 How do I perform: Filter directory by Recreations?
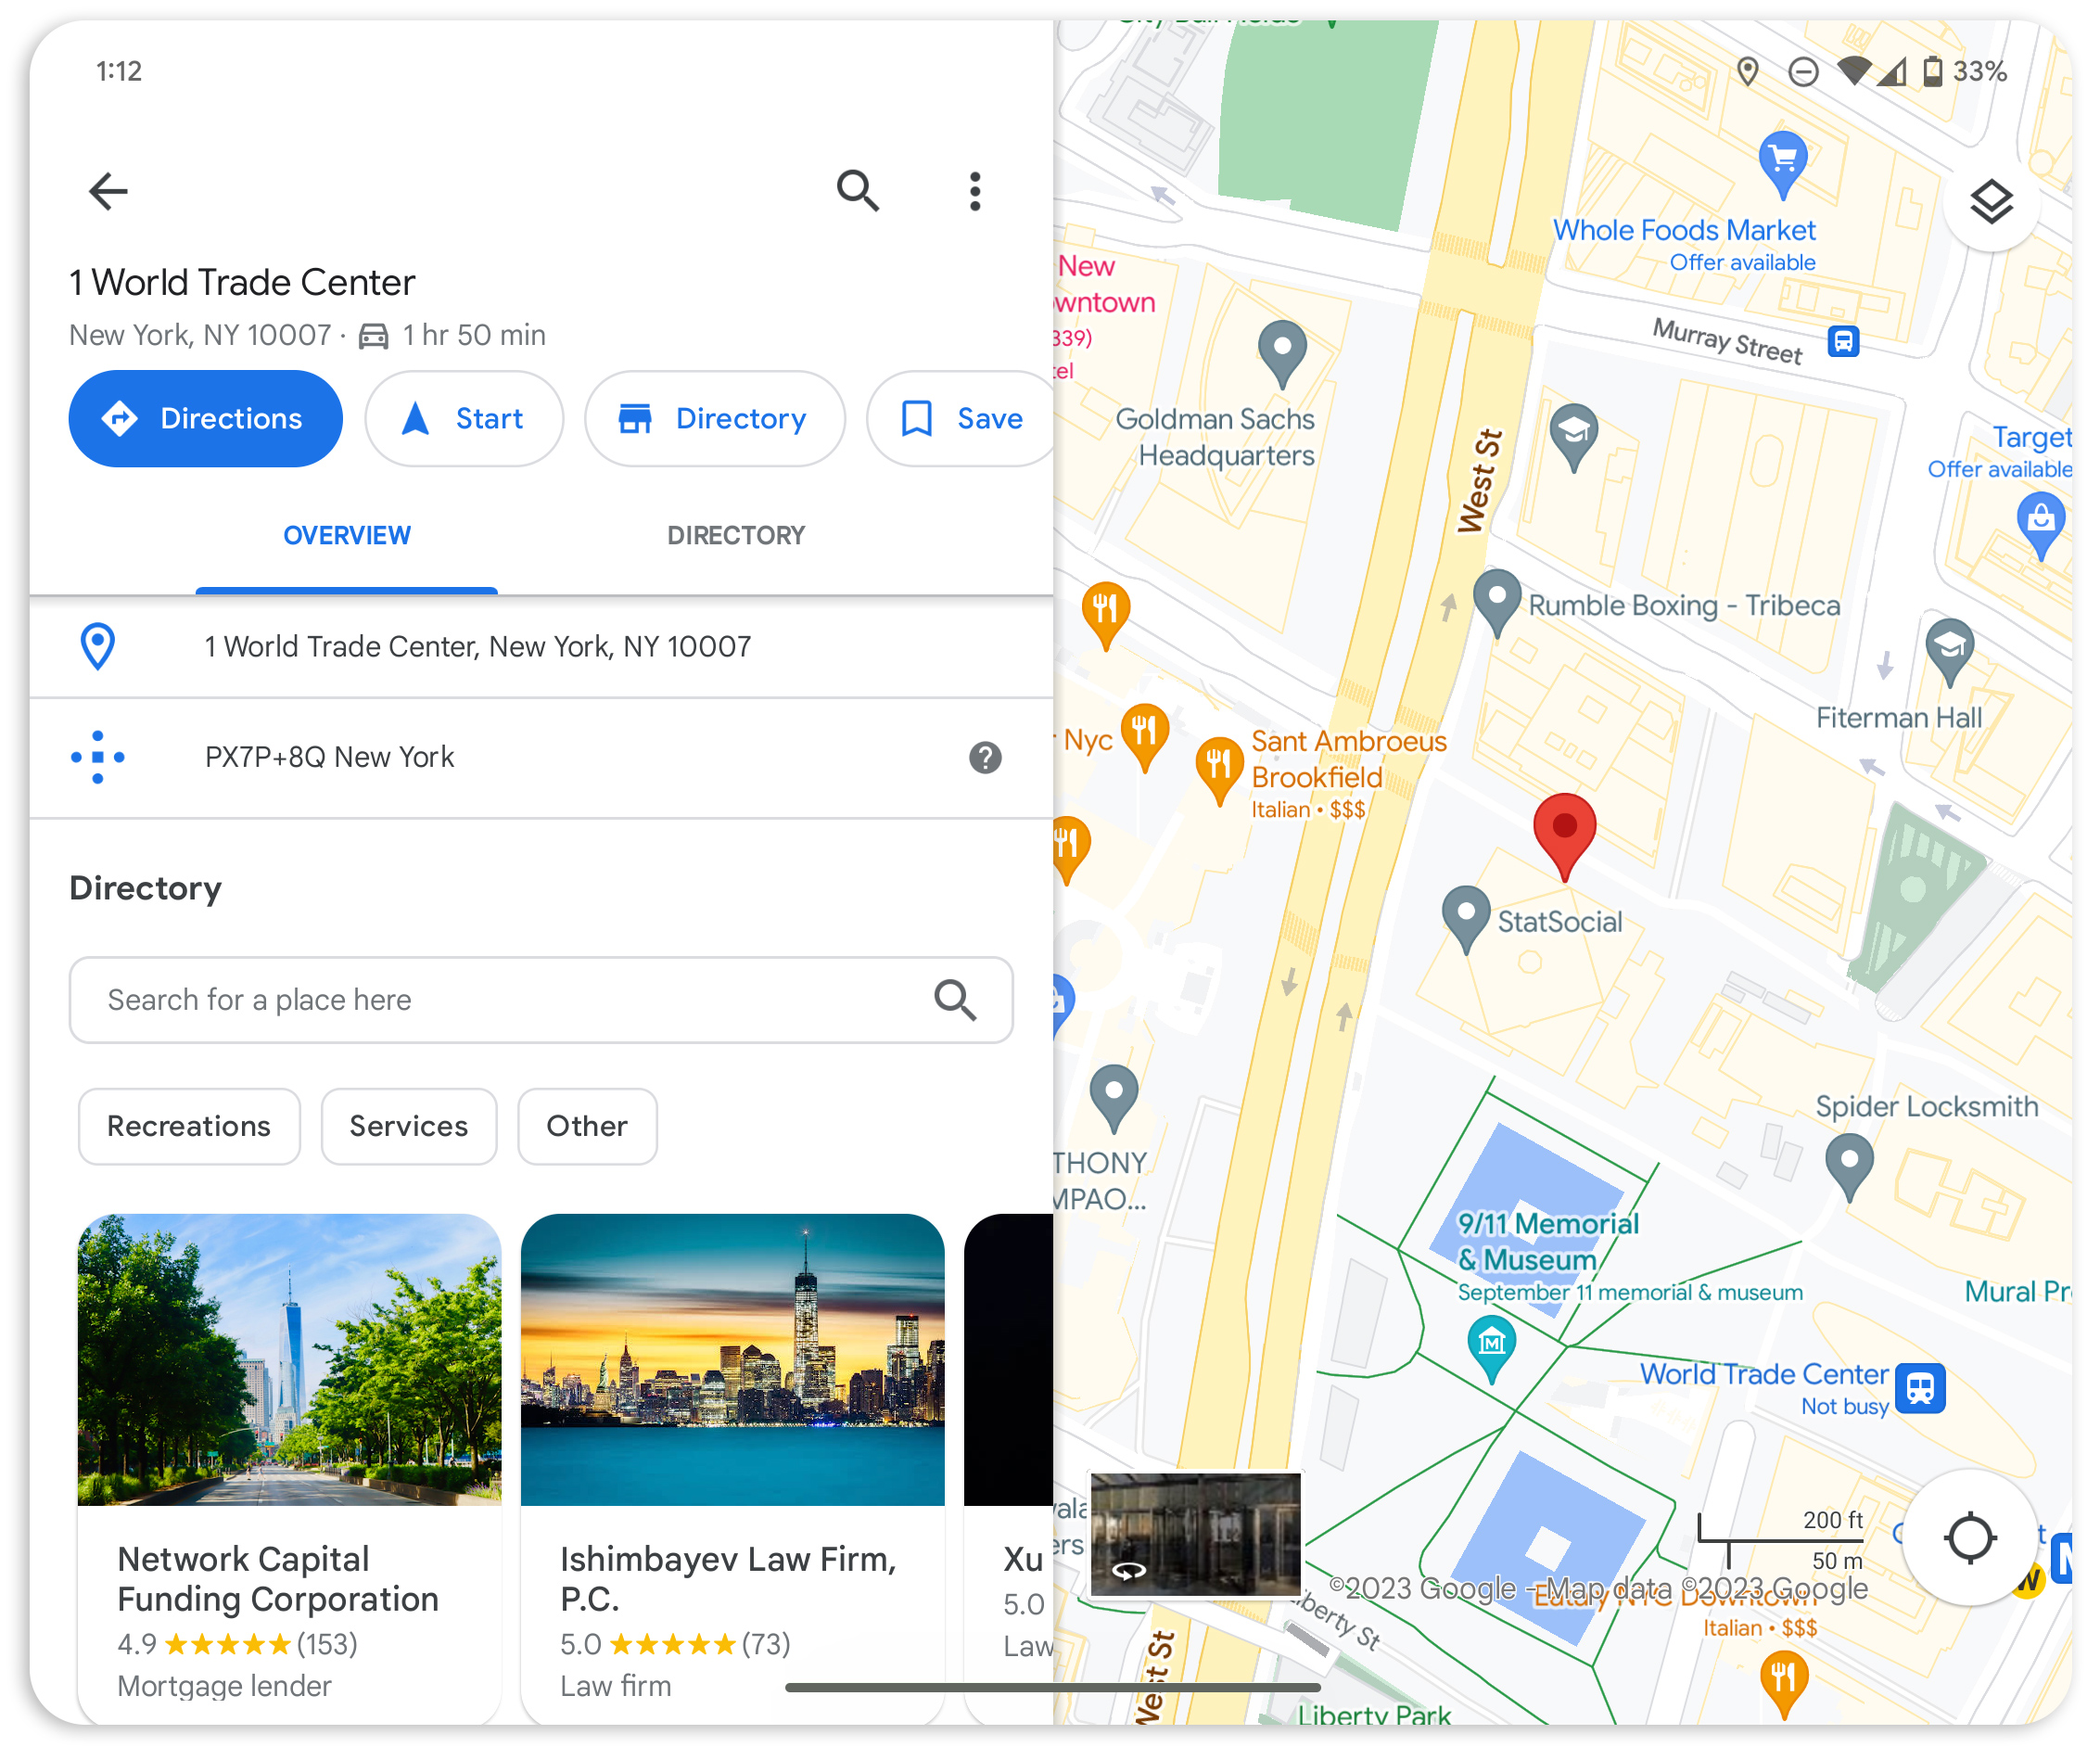pyautogui.click(x=189, y=1127)
